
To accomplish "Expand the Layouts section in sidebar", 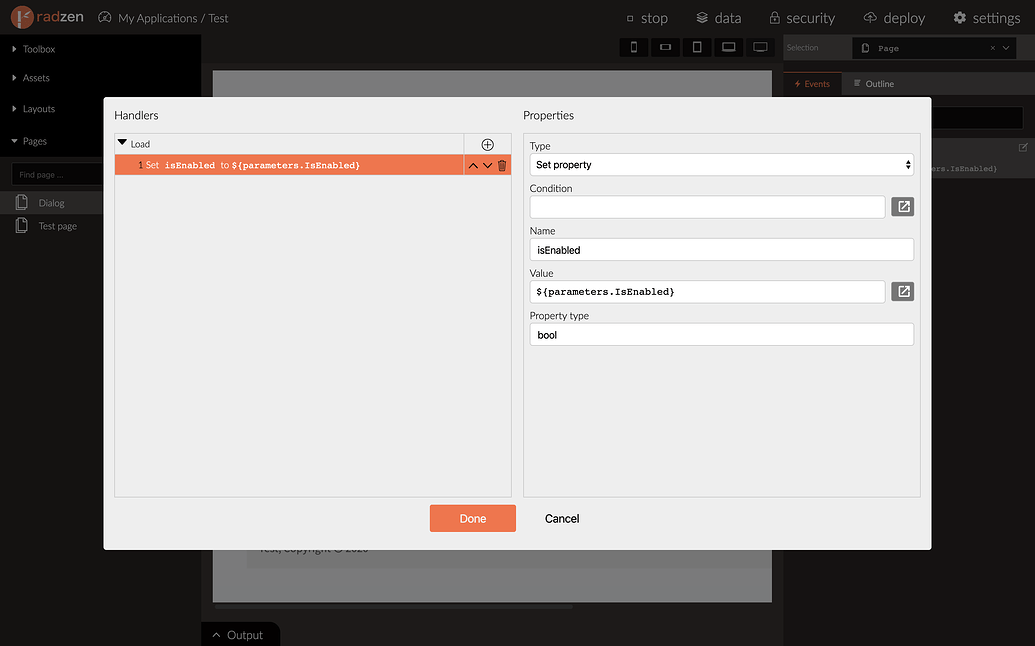I will tap(38, 109).
